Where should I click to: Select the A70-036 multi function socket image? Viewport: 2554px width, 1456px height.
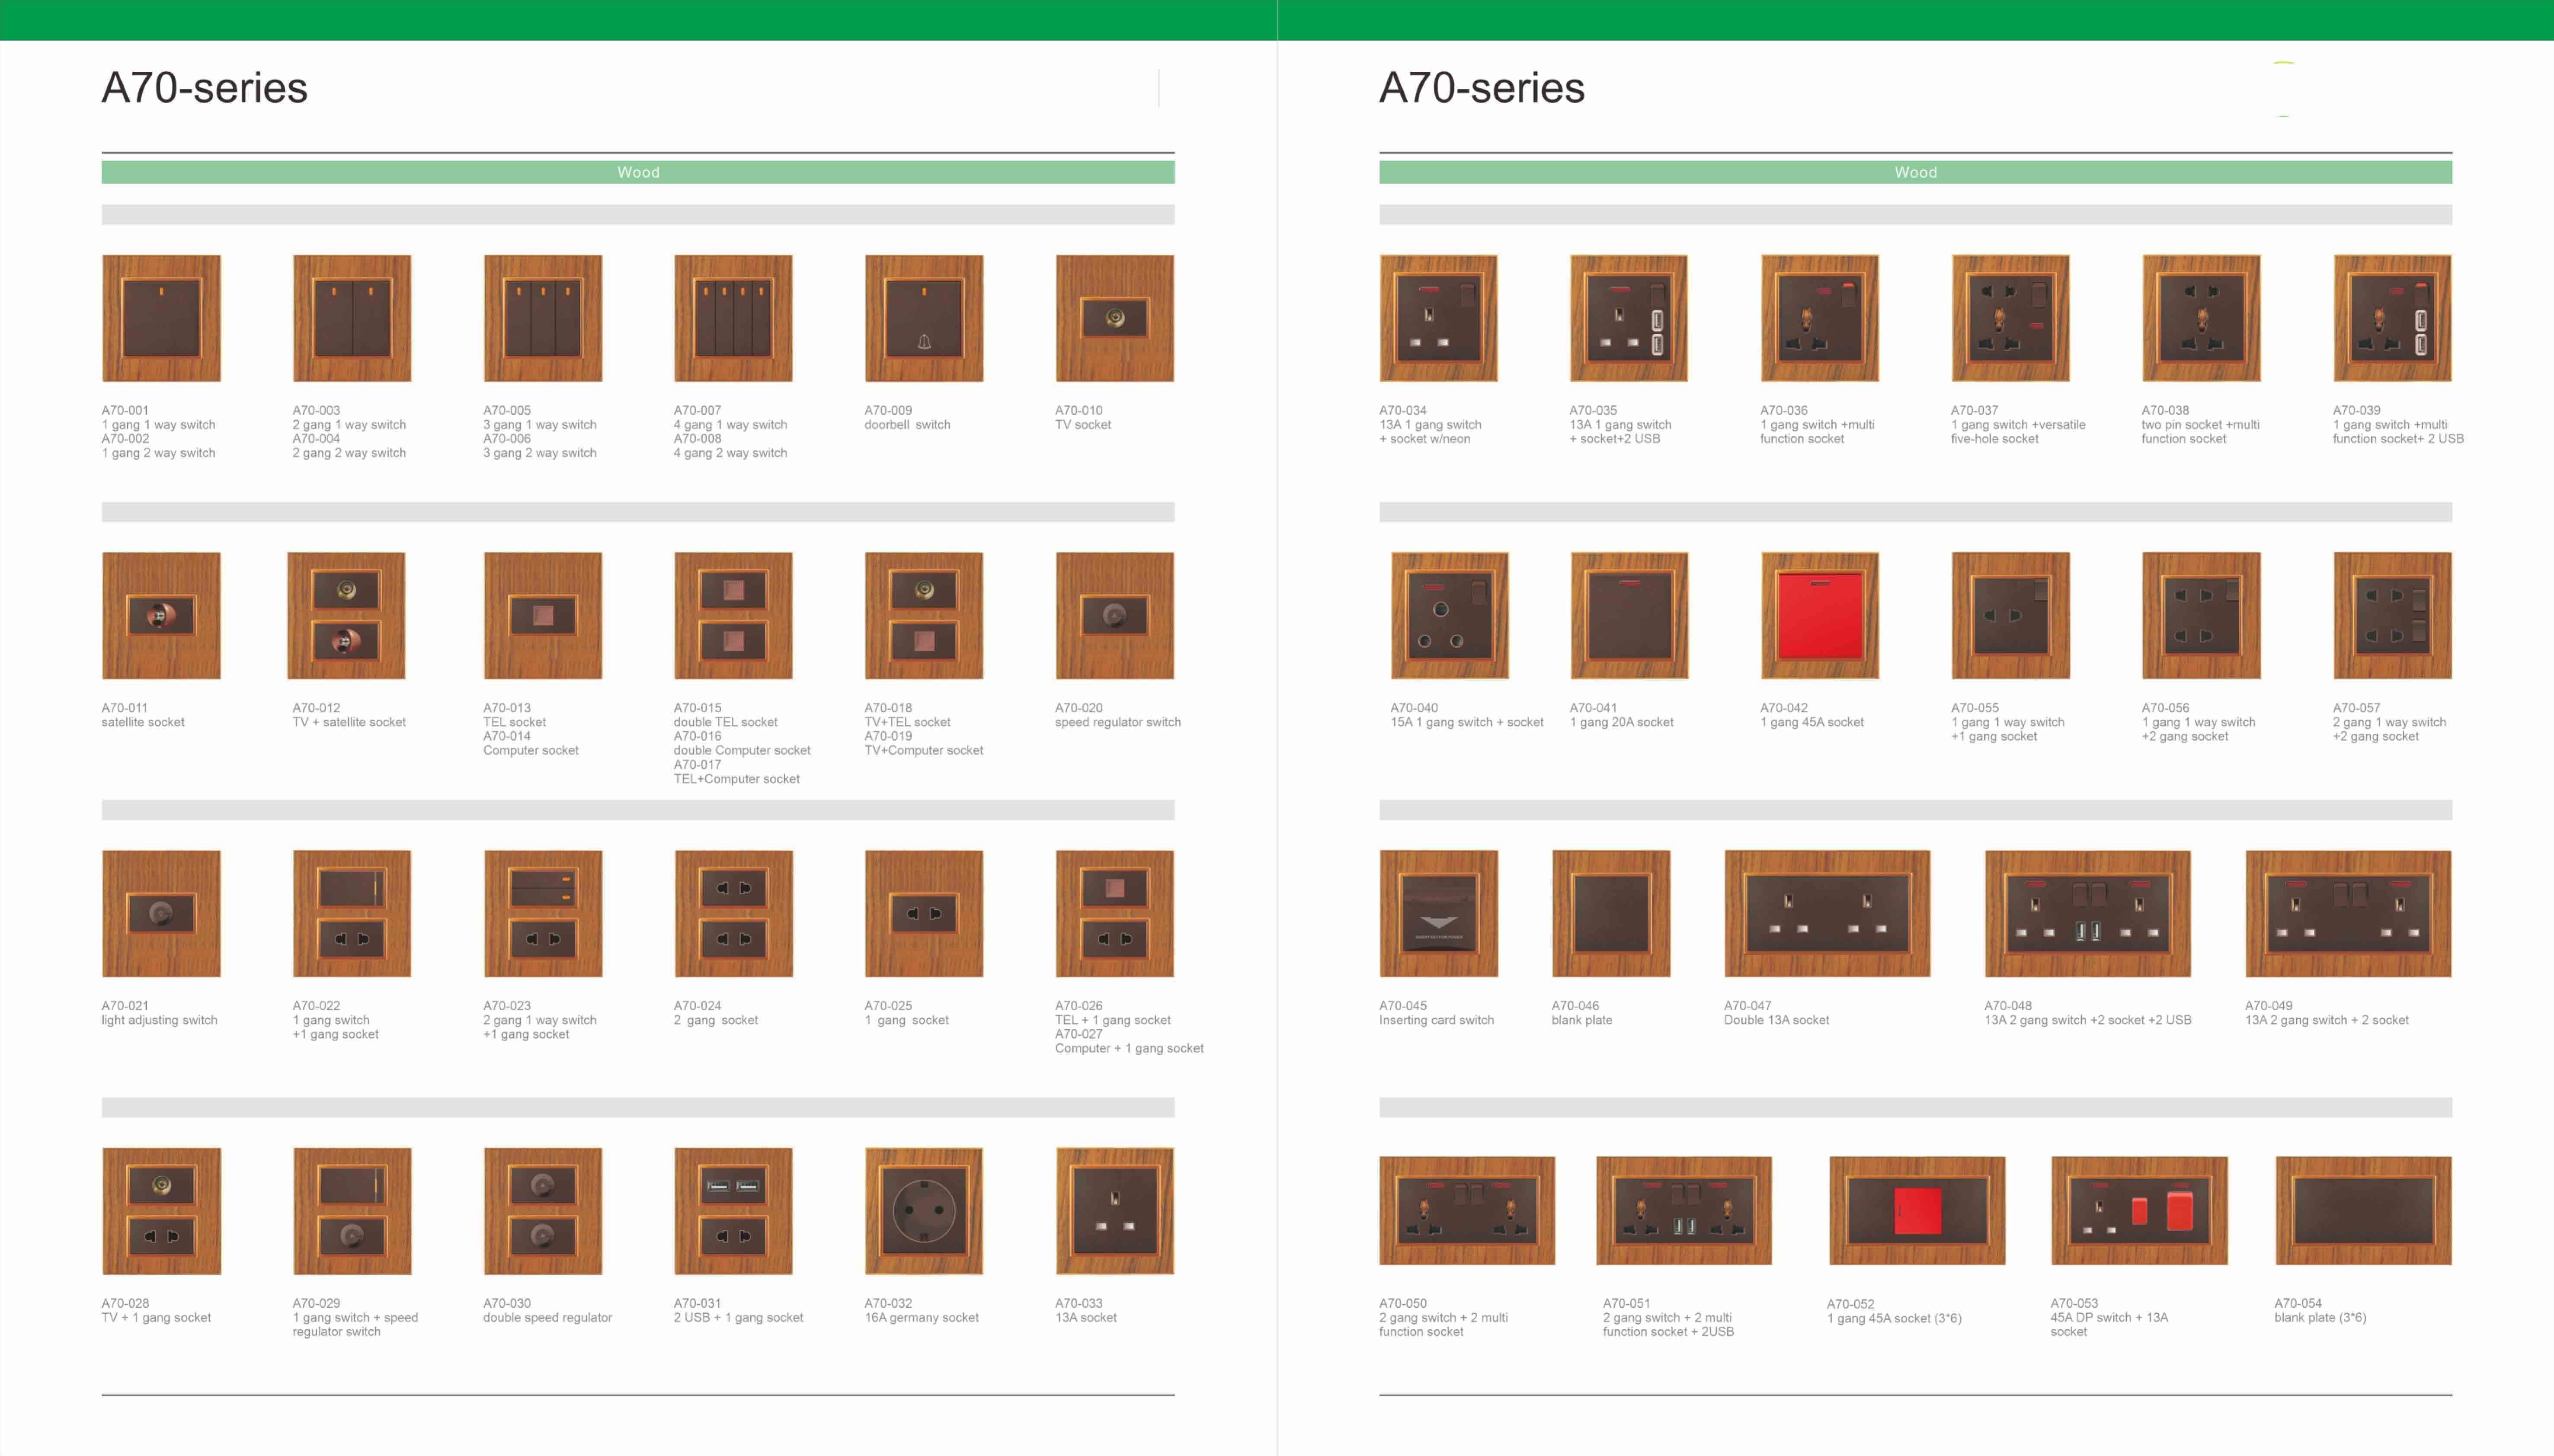pyautogui.click(x=1820, y=318)
